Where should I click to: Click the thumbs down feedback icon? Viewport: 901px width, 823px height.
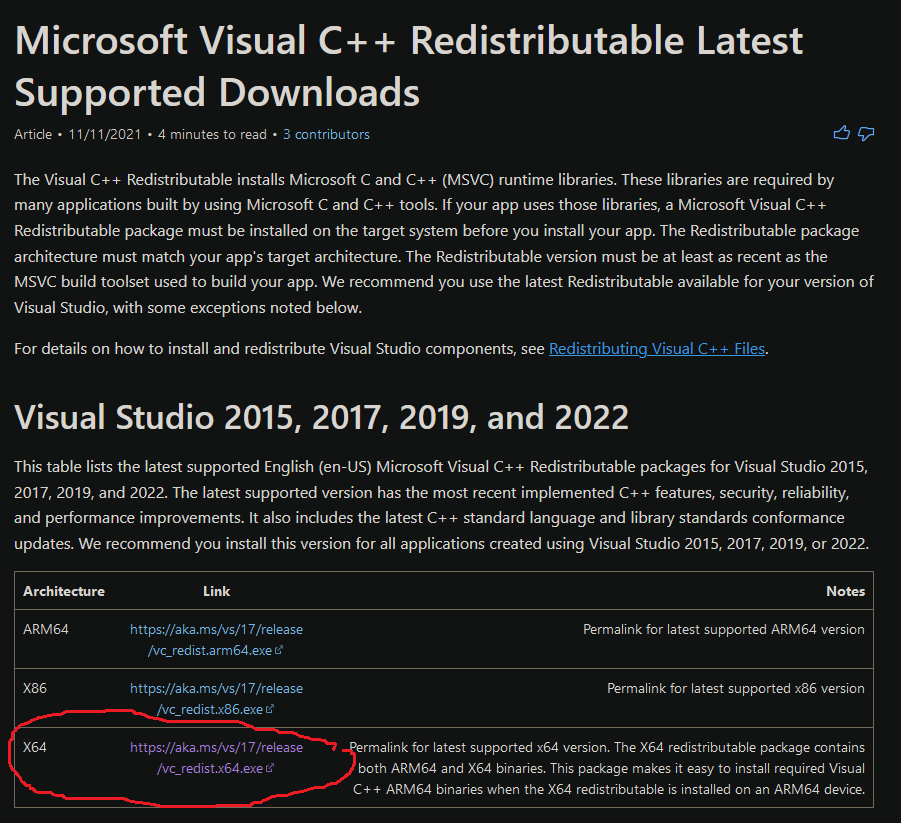pyautogui.click(x=866, y=134)
